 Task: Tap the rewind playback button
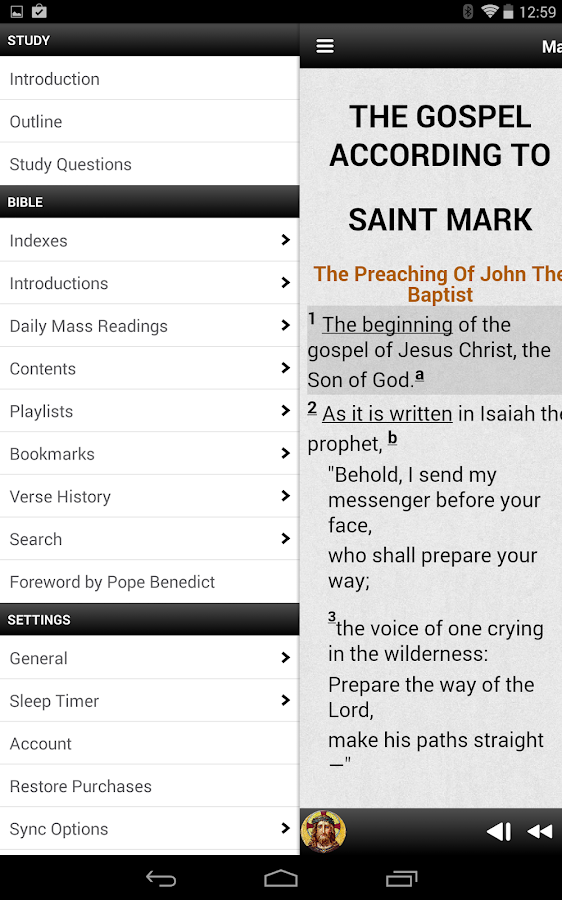click(540, 831)
